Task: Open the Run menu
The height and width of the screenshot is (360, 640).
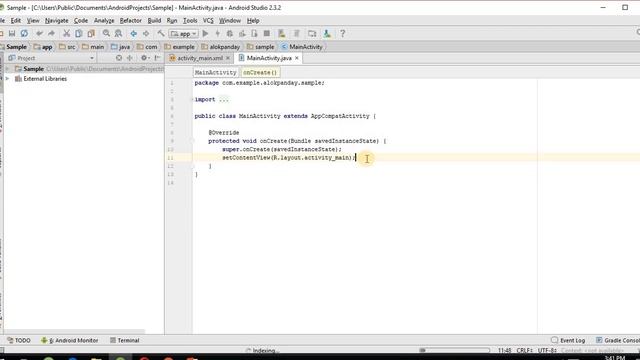Action: pos(172,20)
